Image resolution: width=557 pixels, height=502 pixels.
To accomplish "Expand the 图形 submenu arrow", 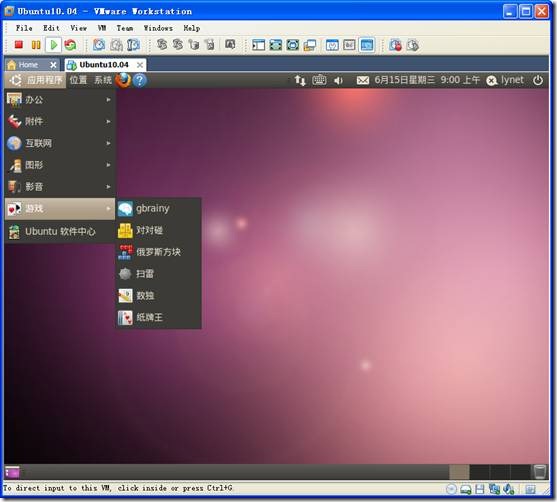I will coord(108,165).
